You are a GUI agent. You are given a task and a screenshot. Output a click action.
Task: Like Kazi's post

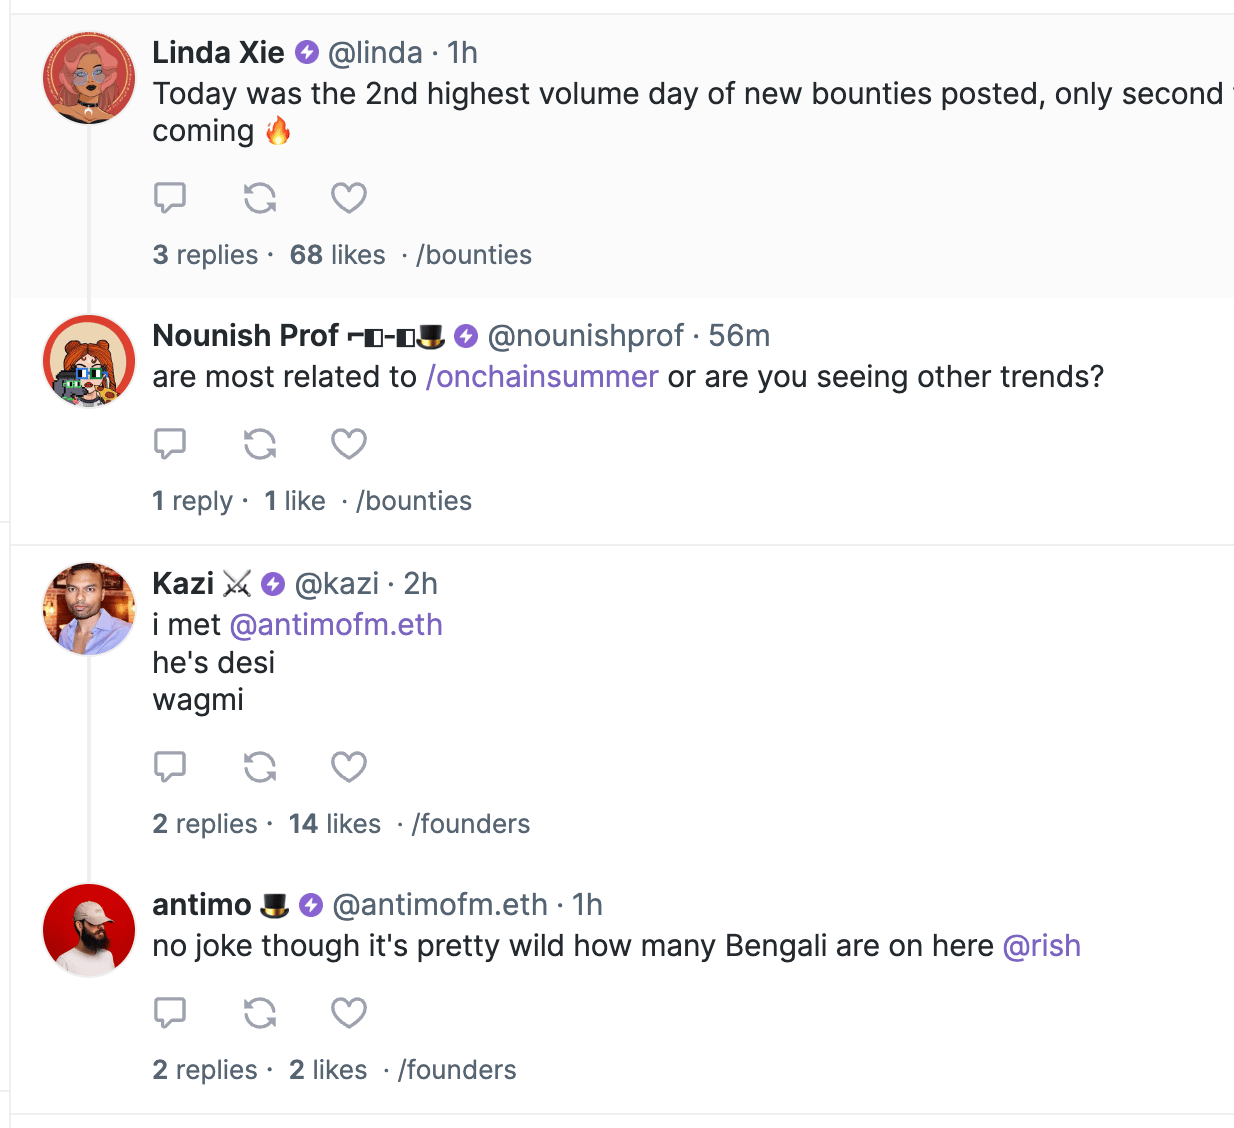pos(349,767)
